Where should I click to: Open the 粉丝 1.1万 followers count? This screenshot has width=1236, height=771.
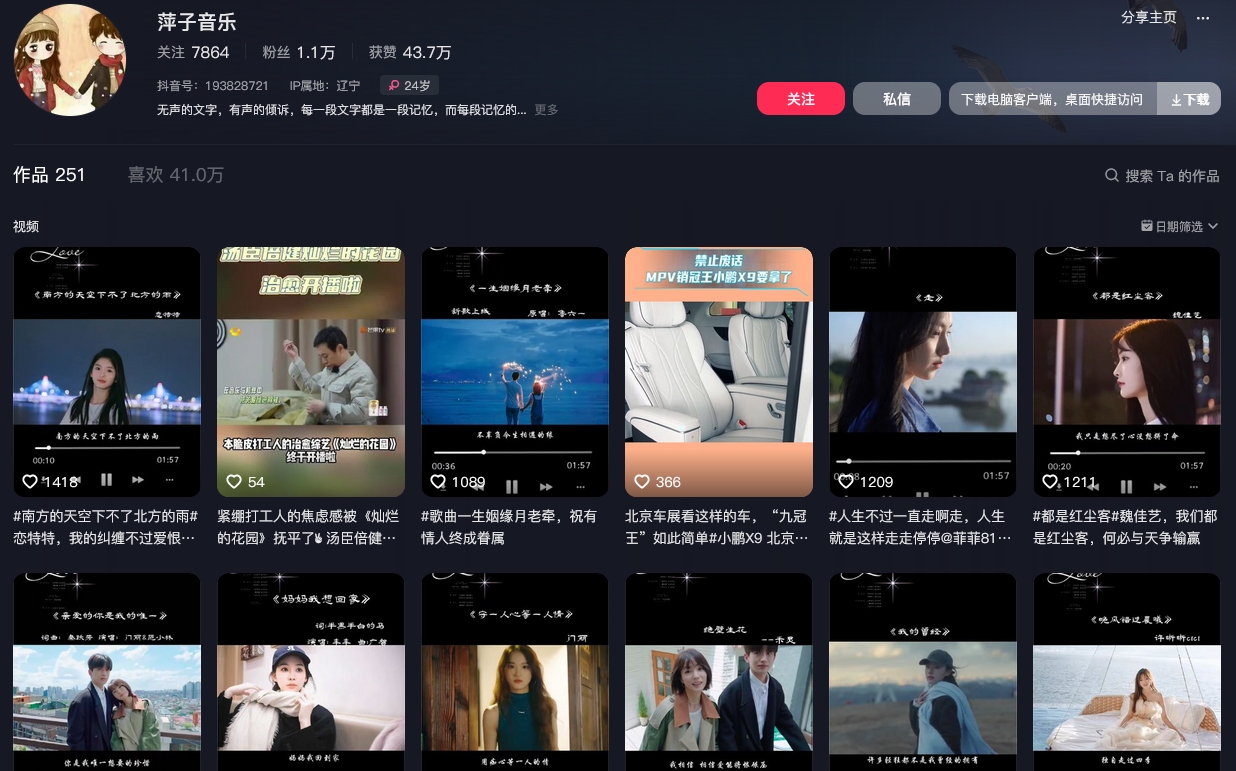point(298,52)
